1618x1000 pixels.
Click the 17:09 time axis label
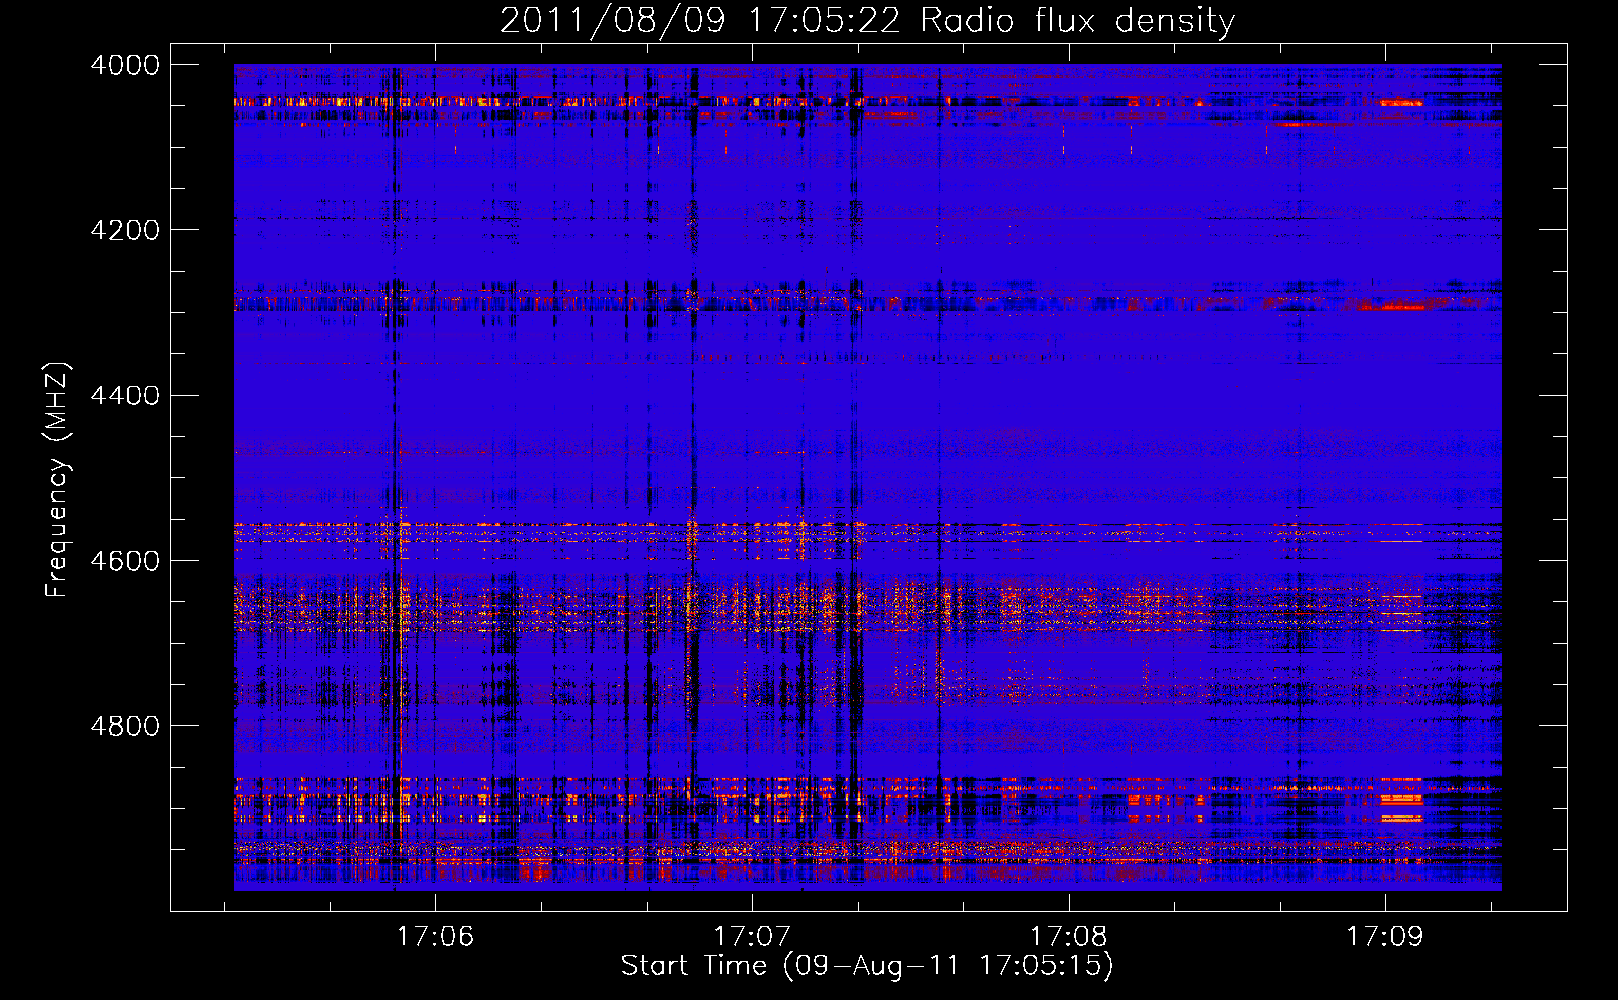click(x=1384, y=937)
